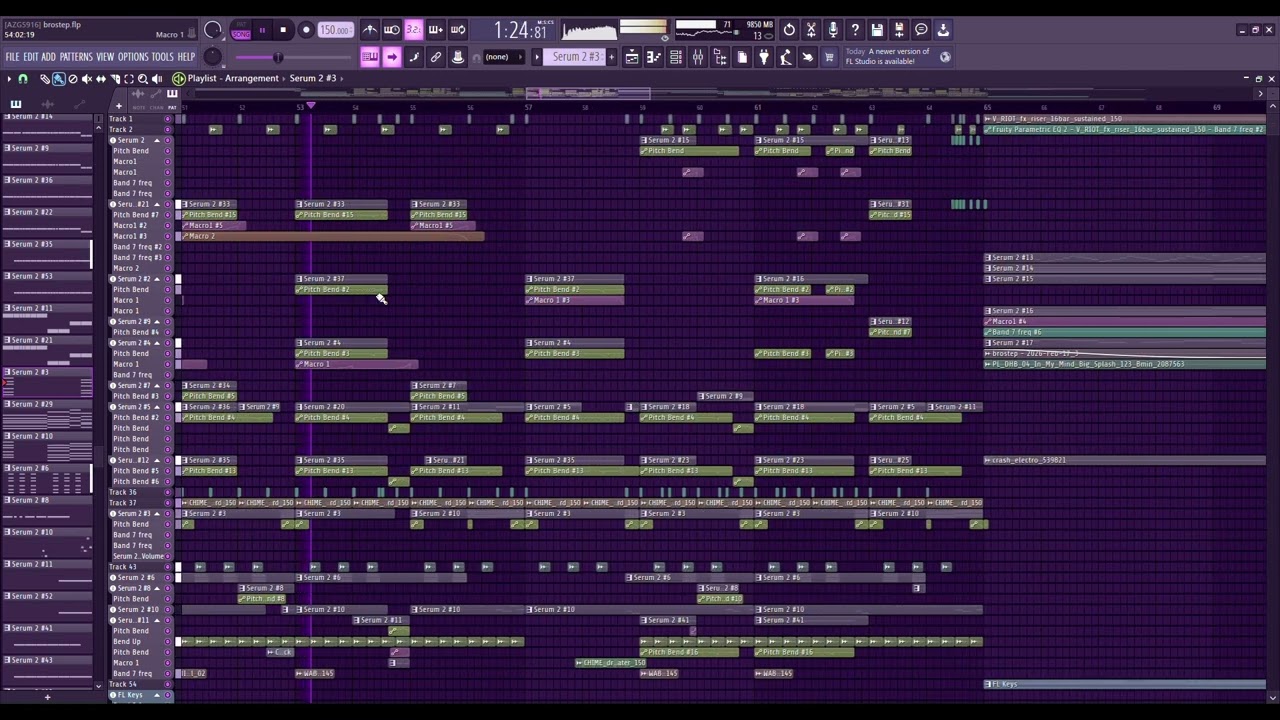Open the Playlist view
The image size is (1280, 720).
pyautogui.click(x=632, y=57)
